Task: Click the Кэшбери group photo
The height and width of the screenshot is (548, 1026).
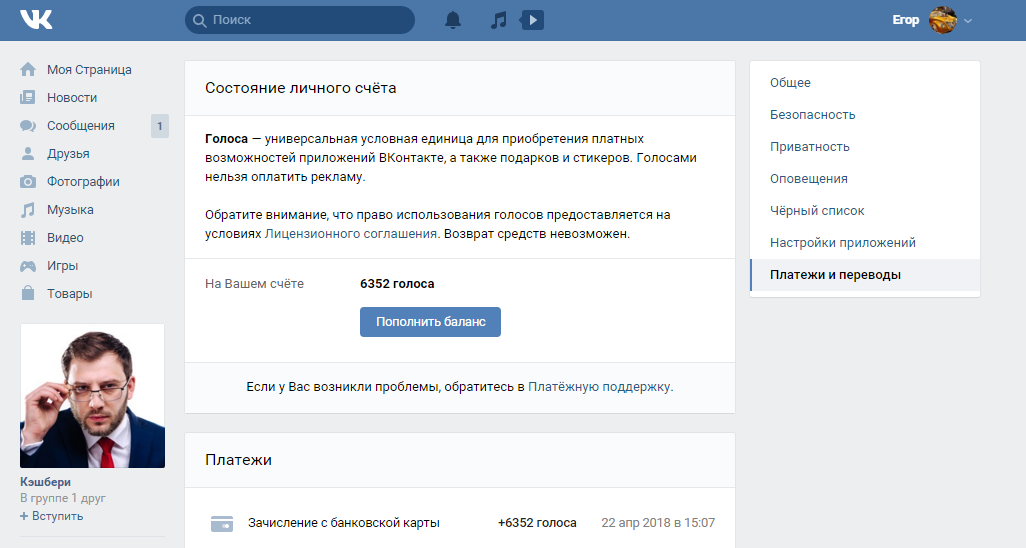Action: pos(92,395)
